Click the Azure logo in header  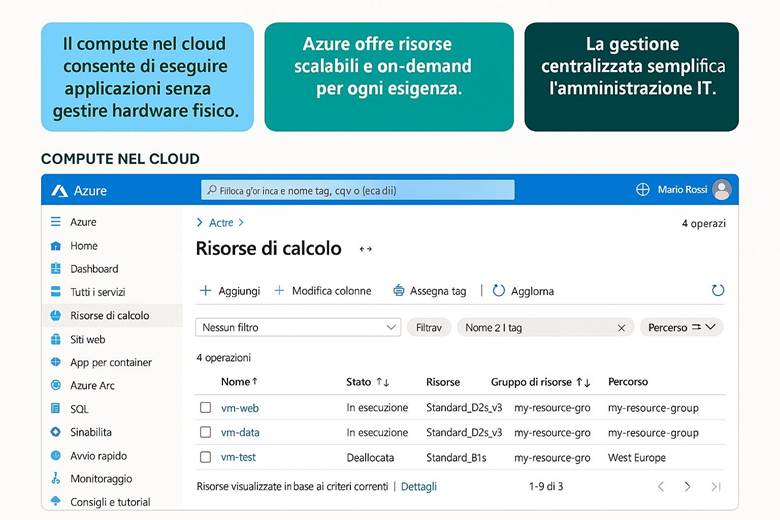(x=60, y=191)
